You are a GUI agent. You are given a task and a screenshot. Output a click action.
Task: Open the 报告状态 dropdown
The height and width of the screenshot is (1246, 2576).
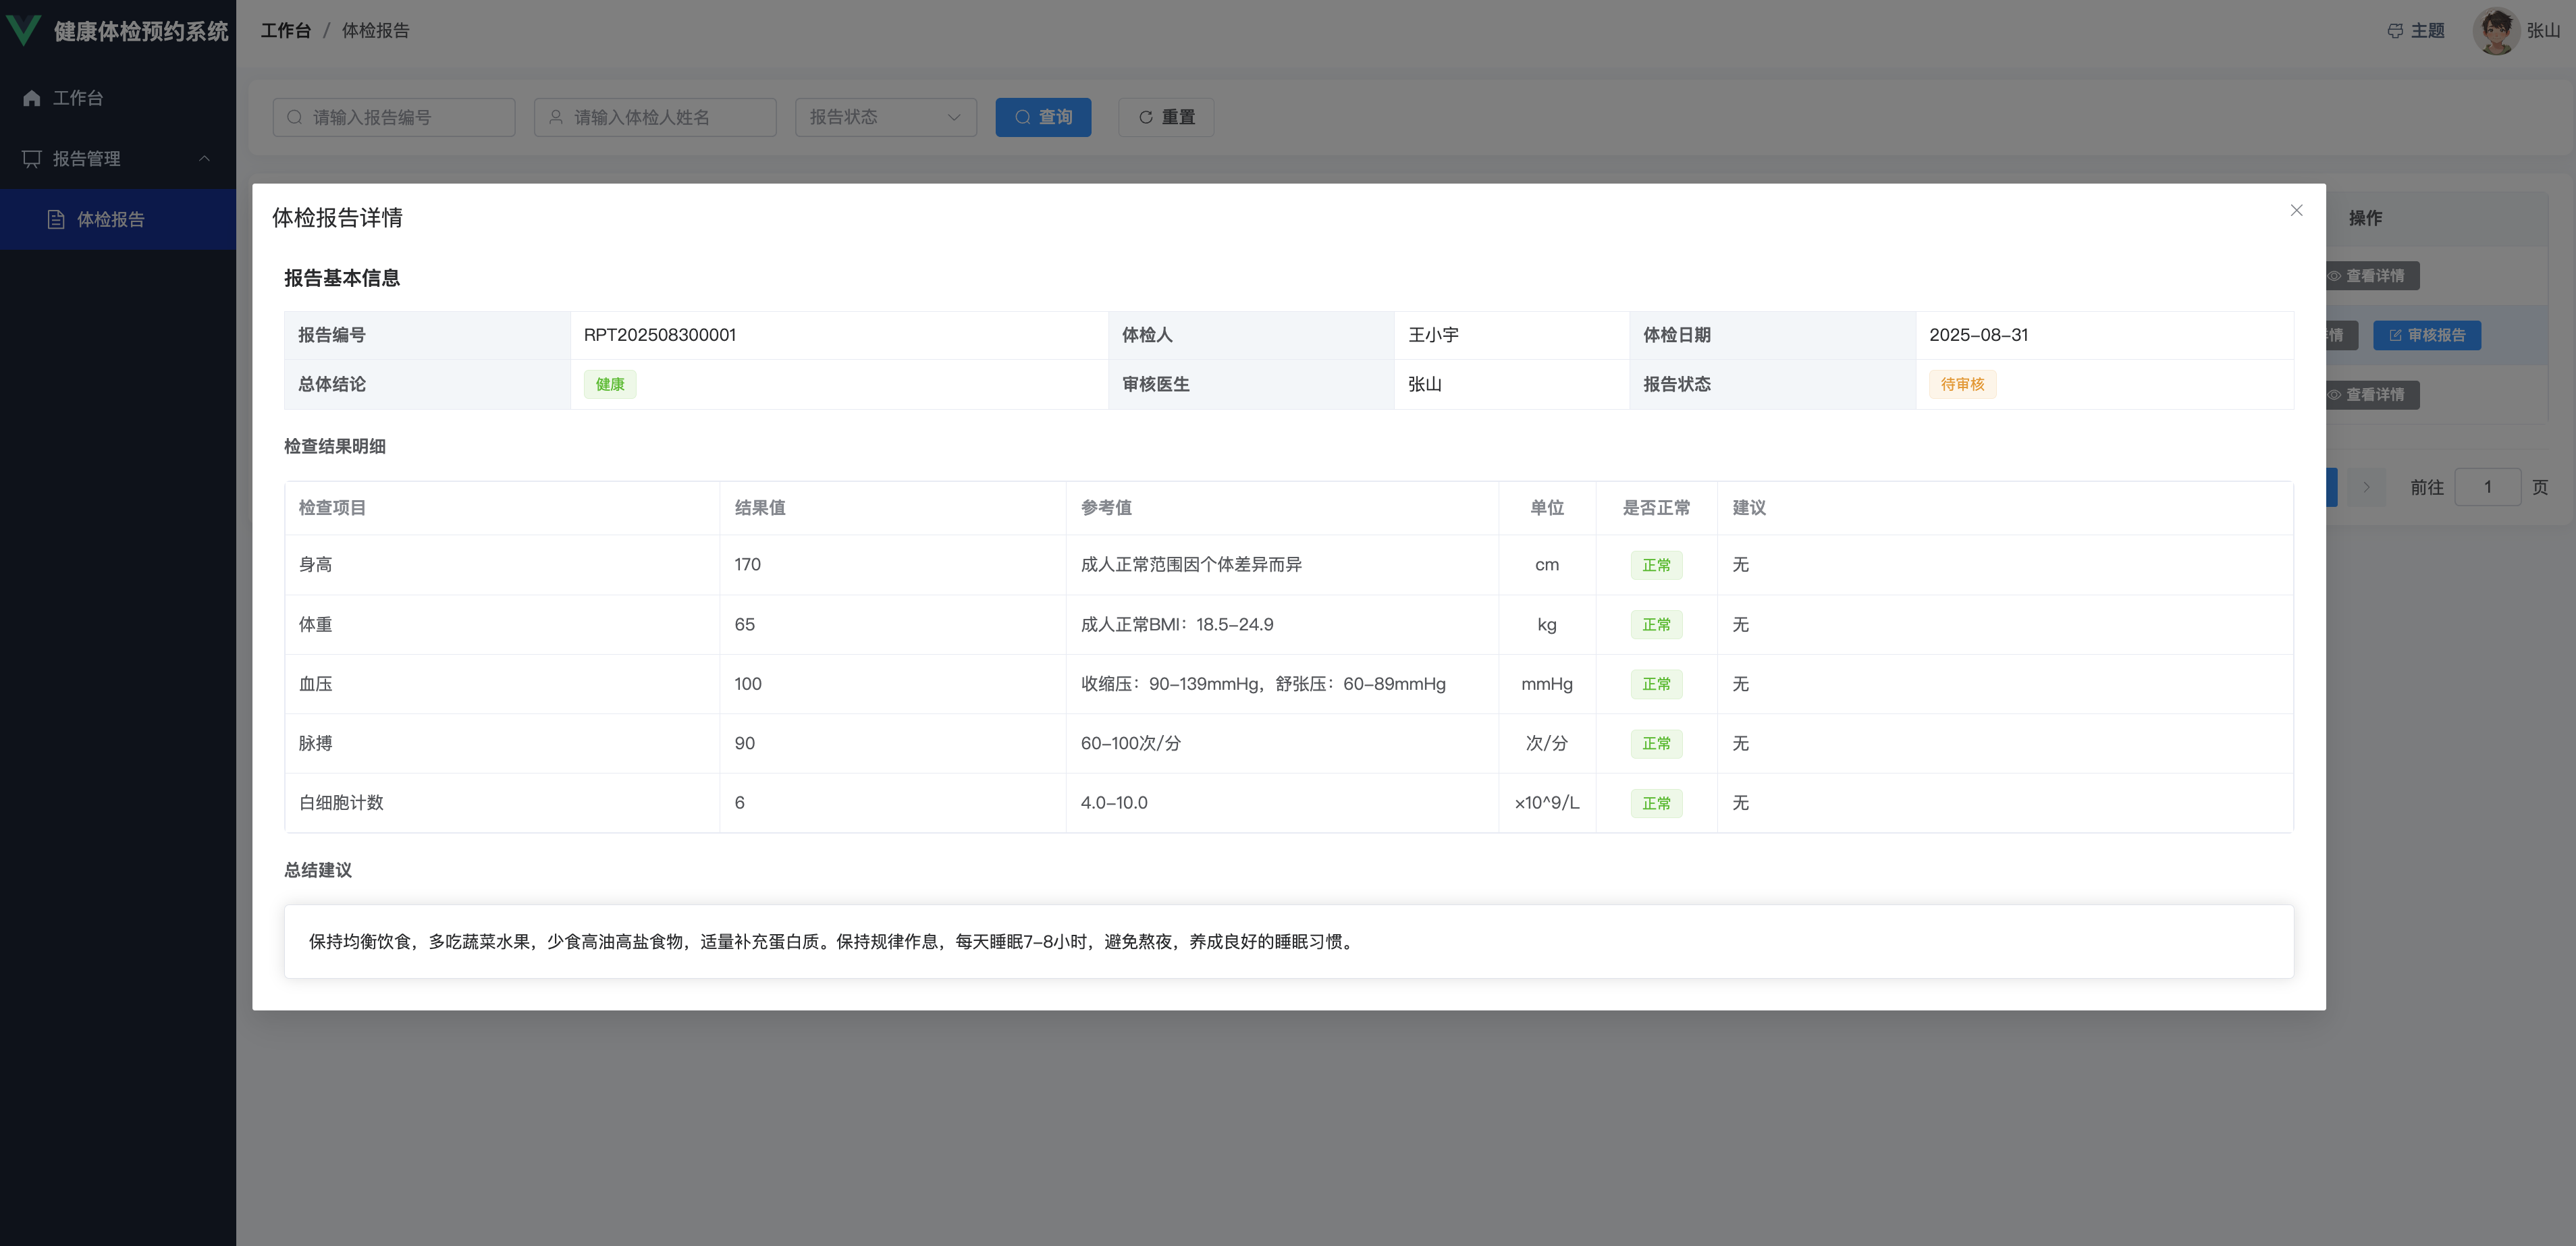point(885,117)
